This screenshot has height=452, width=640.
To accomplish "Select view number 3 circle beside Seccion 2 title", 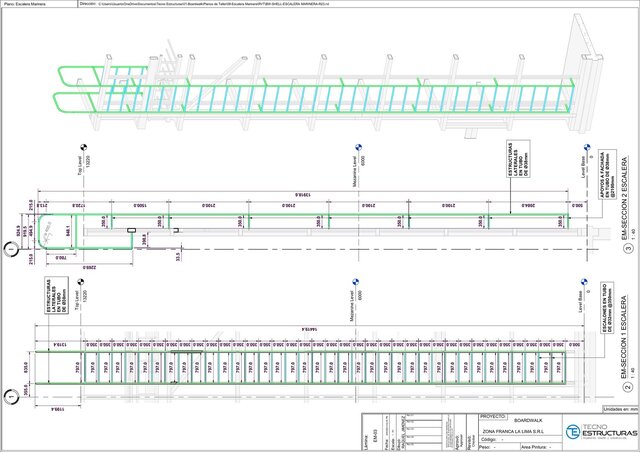I will click(629, 247).
